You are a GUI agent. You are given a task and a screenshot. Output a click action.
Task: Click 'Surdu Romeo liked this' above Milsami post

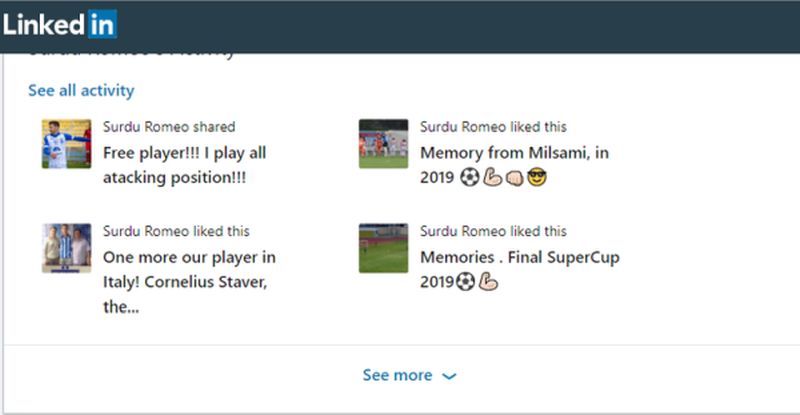[493, 127]
